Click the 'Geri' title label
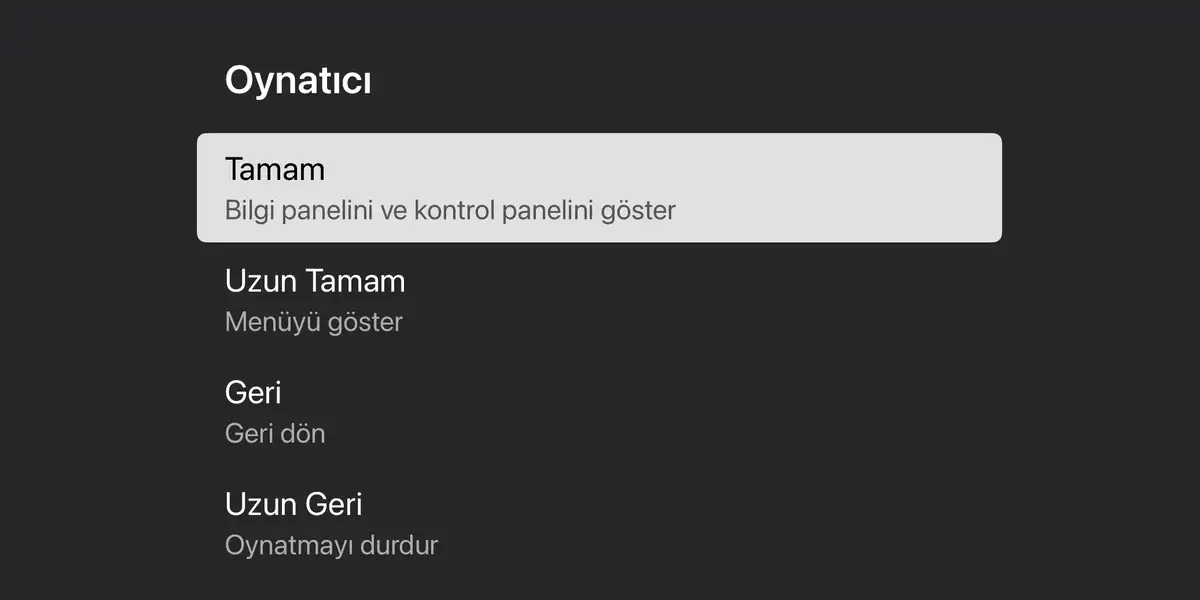 (253, 392)
